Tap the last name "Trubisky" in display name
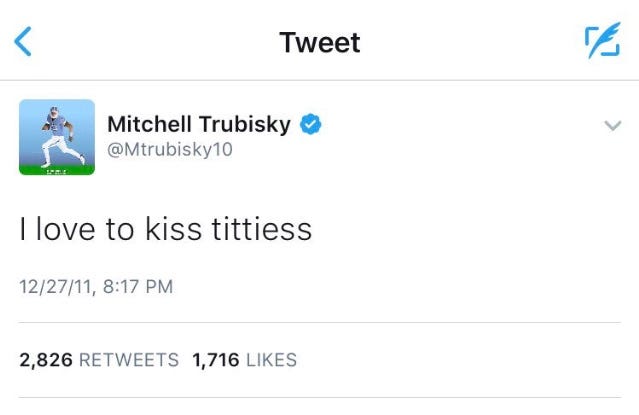Screen dimensions: 639x415 click(x=245, y=125)
